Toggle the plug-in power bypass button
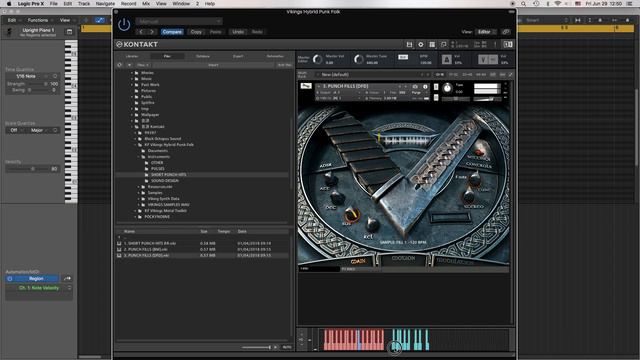This screenshot has width=640, height=360. [124, 25]
